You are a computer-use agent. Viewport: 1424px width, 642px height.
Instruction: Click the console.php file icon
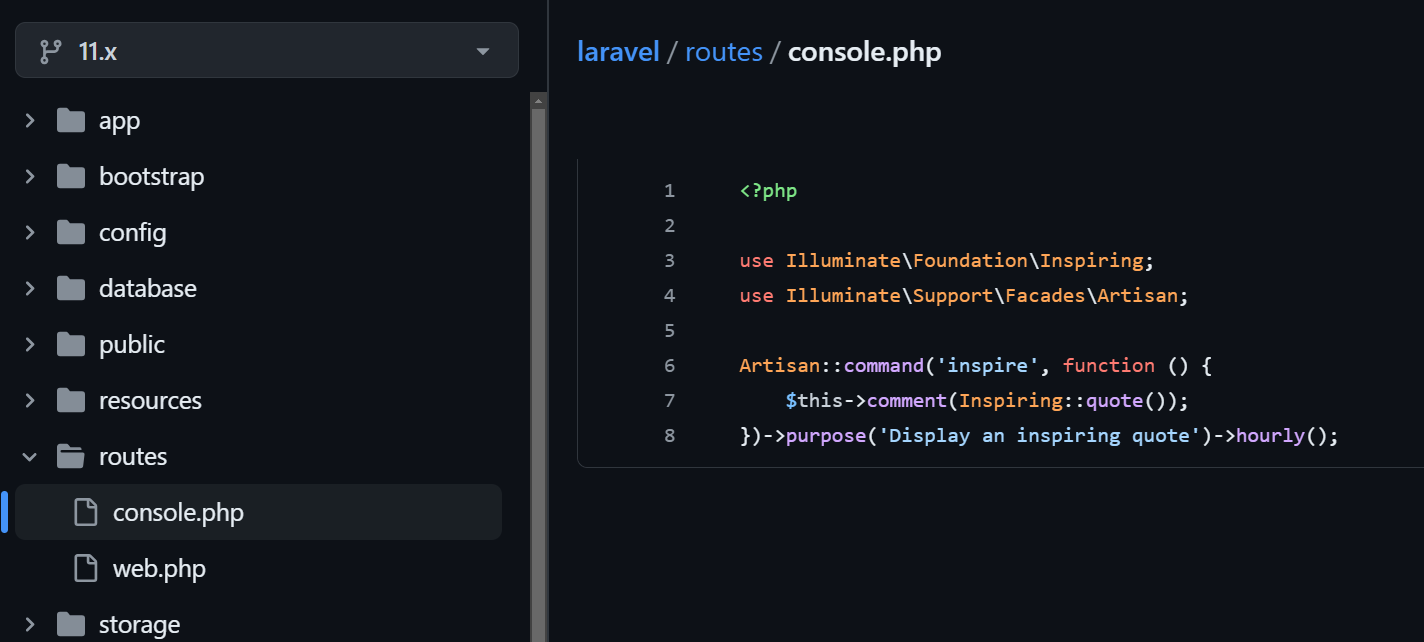pyautogui.click(x=86, y=513)
